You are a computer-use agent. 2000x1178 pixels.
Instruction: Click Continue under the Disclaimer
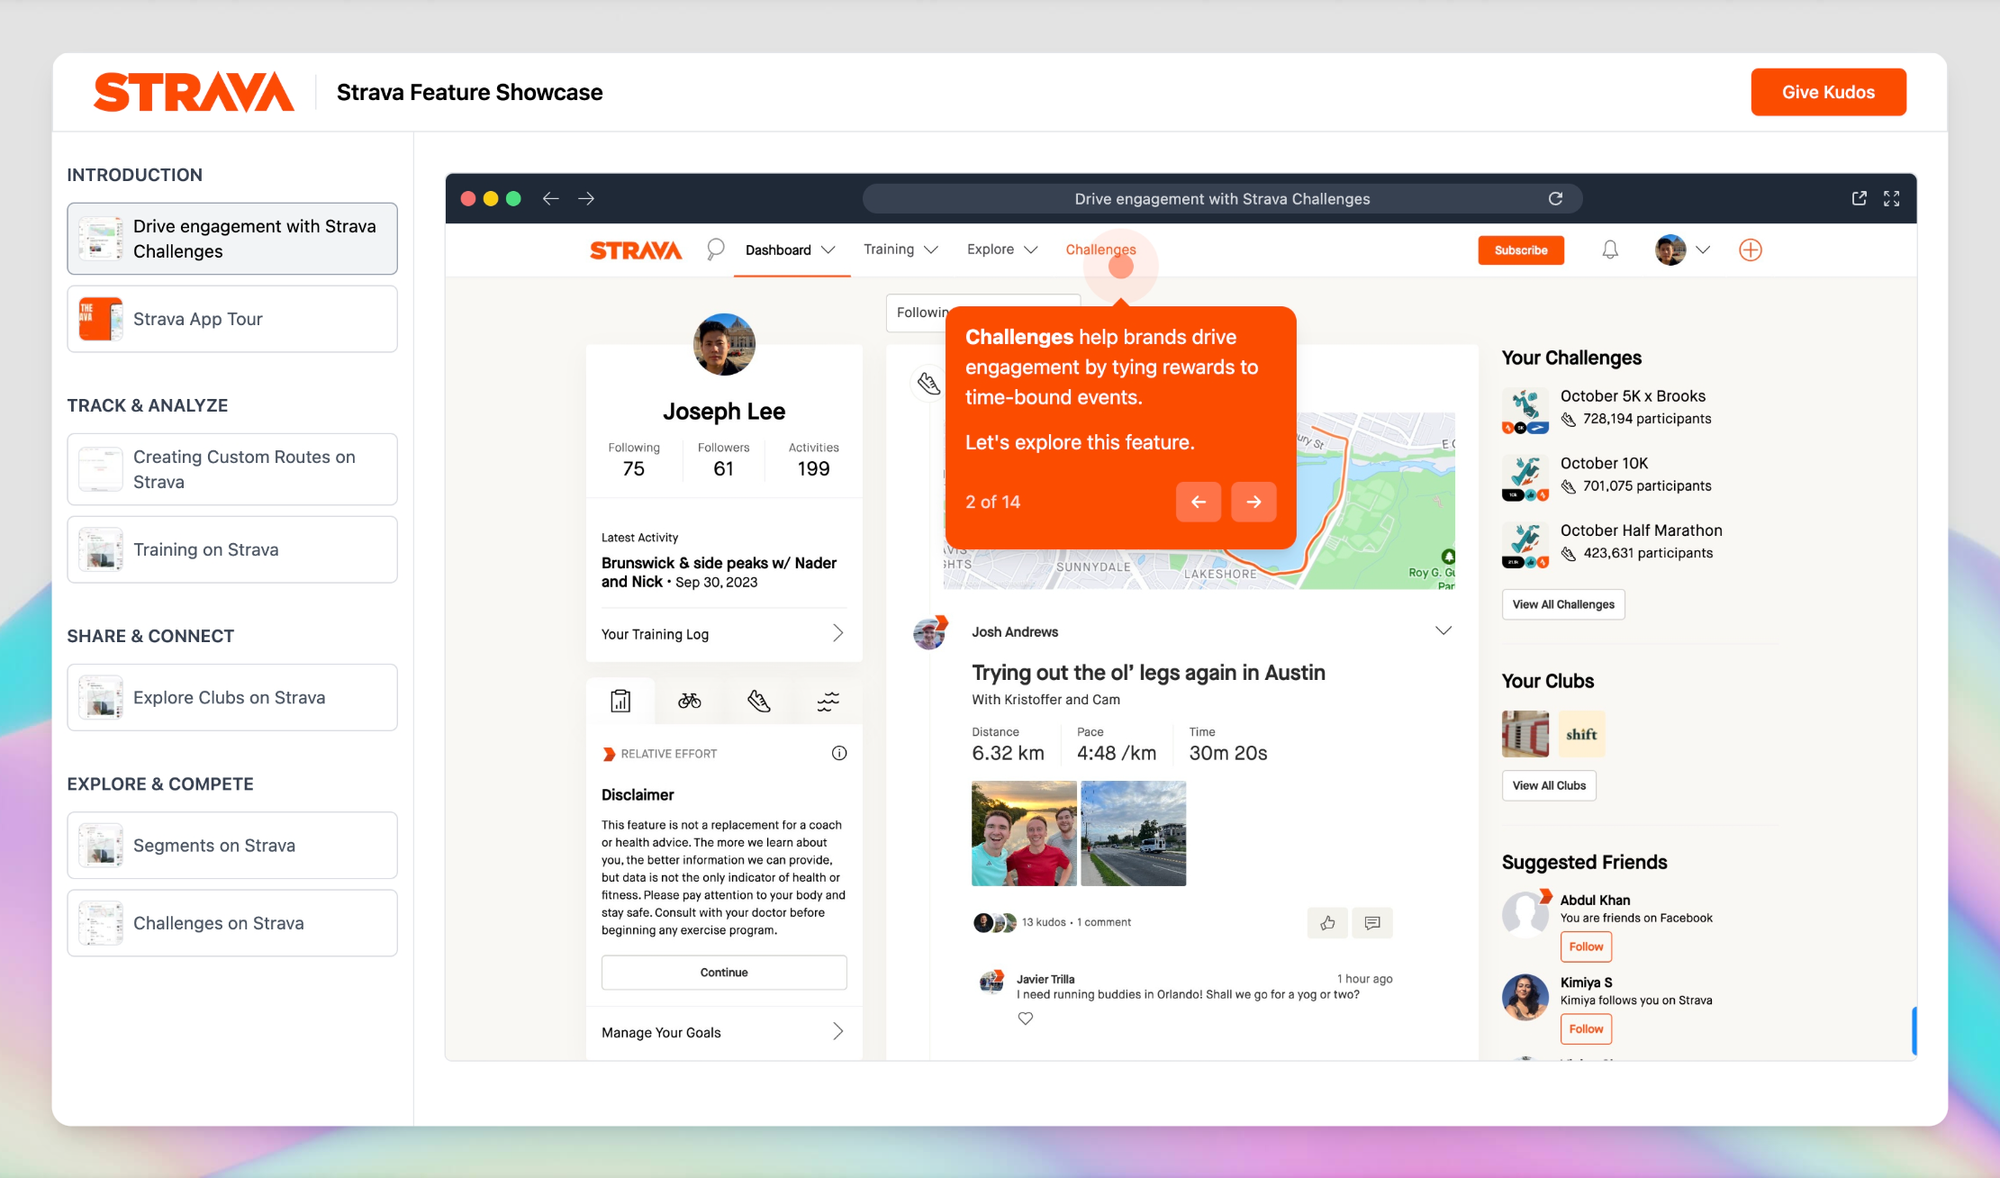(724, 972)
